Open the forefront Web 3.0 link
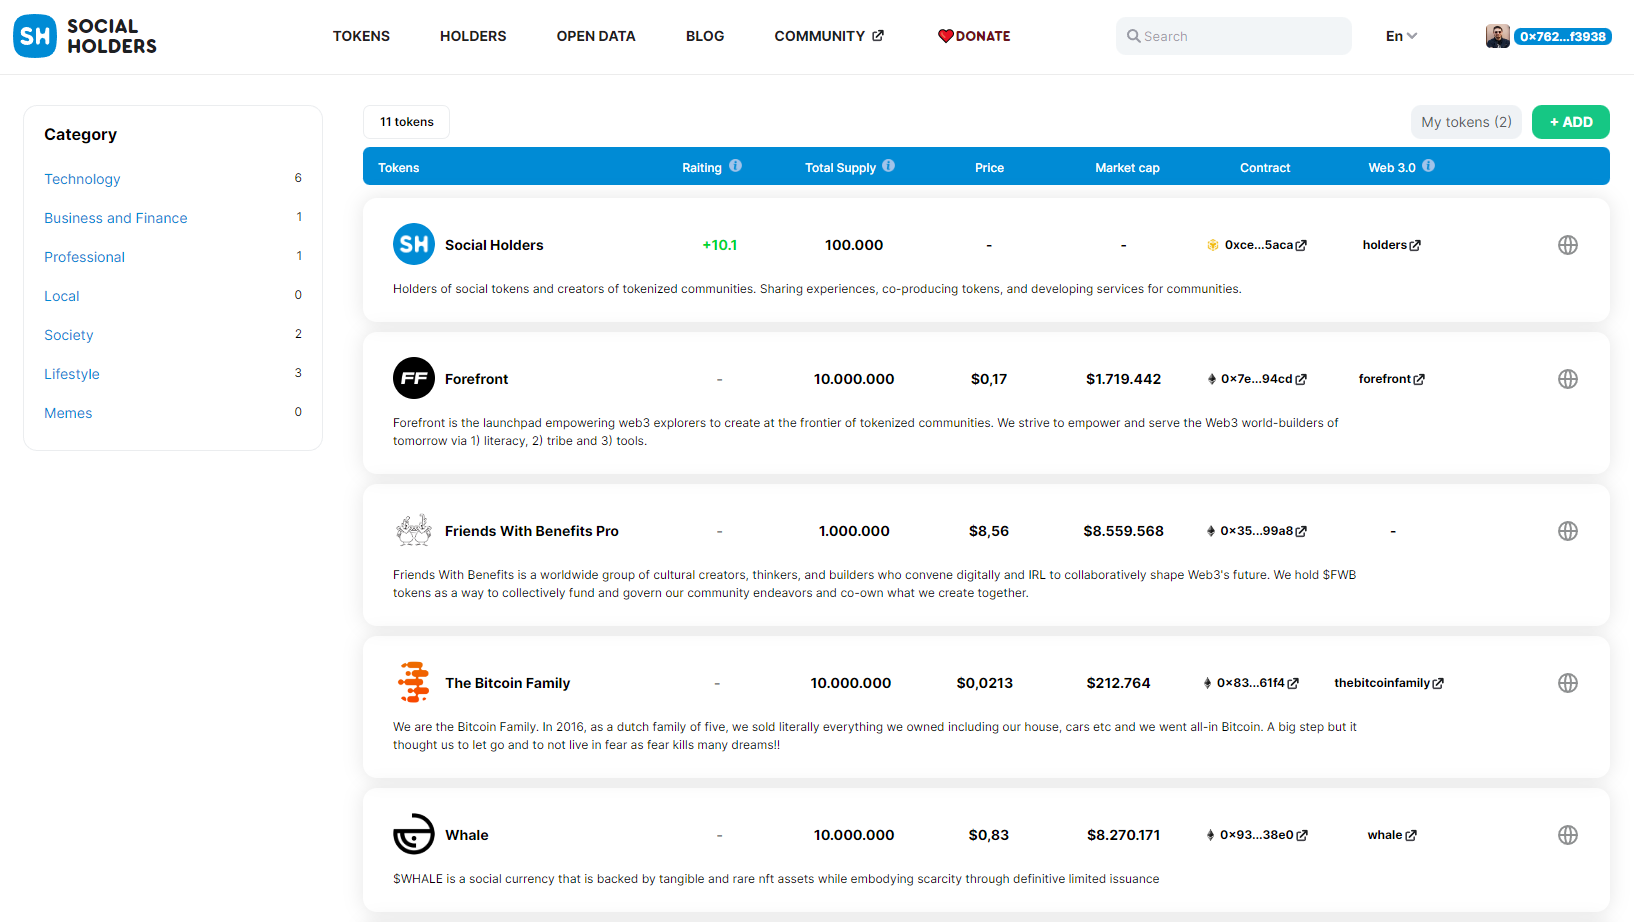1634x922 pixels. 1392,379
